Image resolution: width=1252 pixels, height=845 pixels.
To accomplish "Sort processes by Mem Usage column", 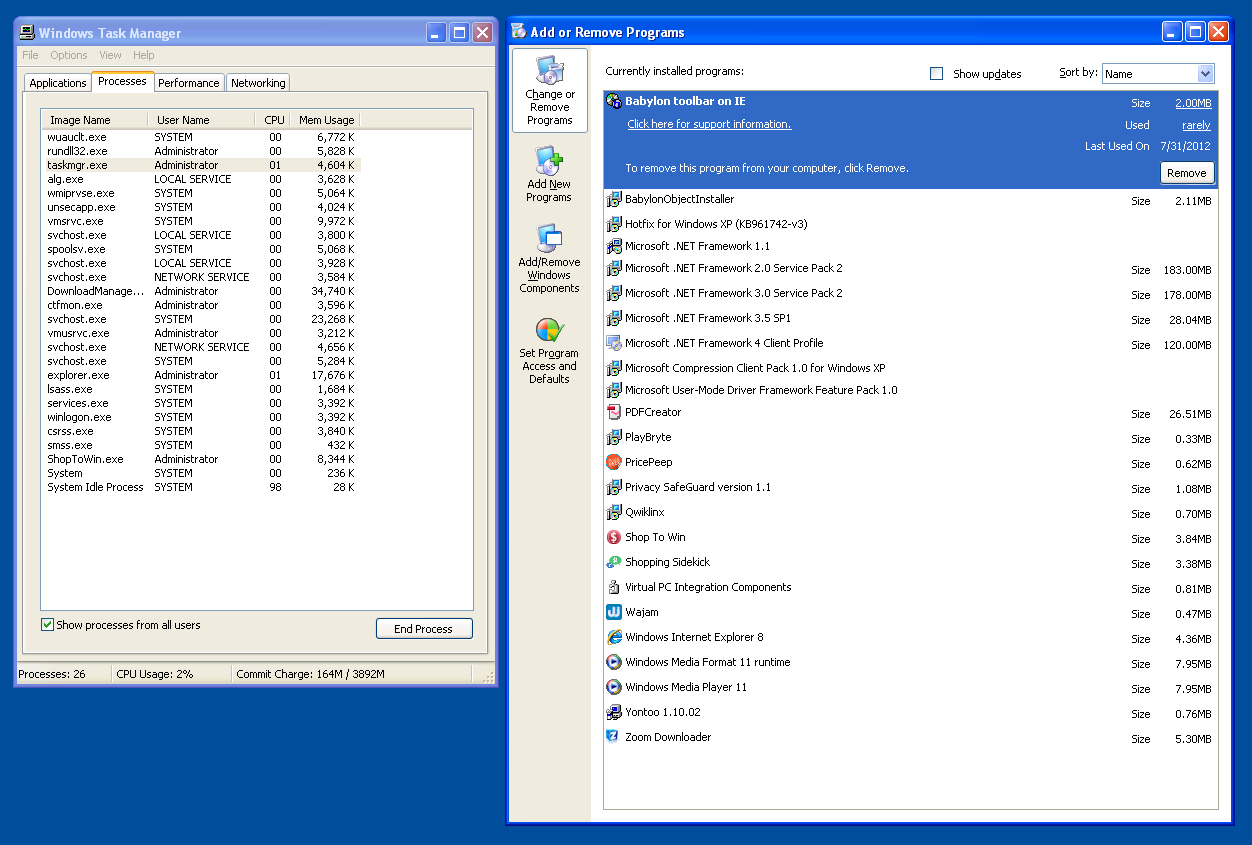I will pos(325,120).
